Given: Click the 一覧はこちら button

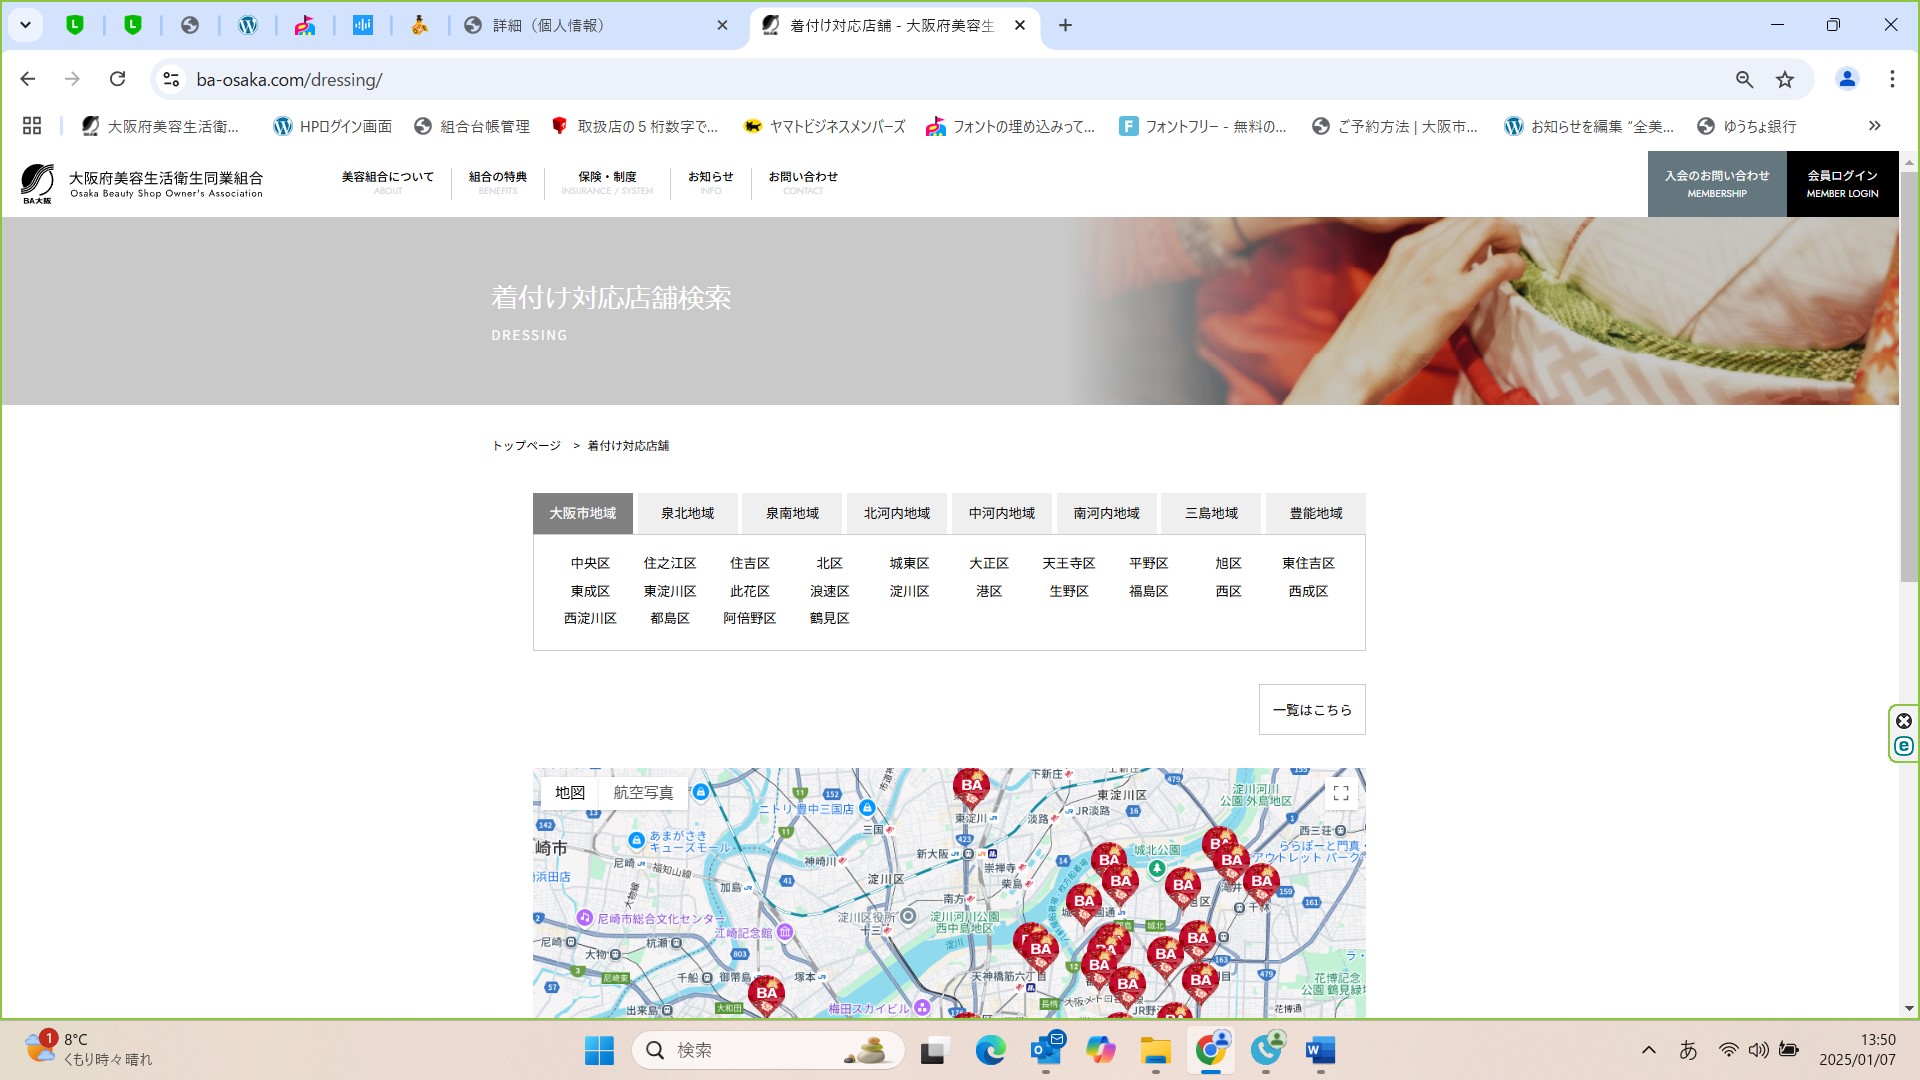Looking at the screenshot, I should [1311, 710].
